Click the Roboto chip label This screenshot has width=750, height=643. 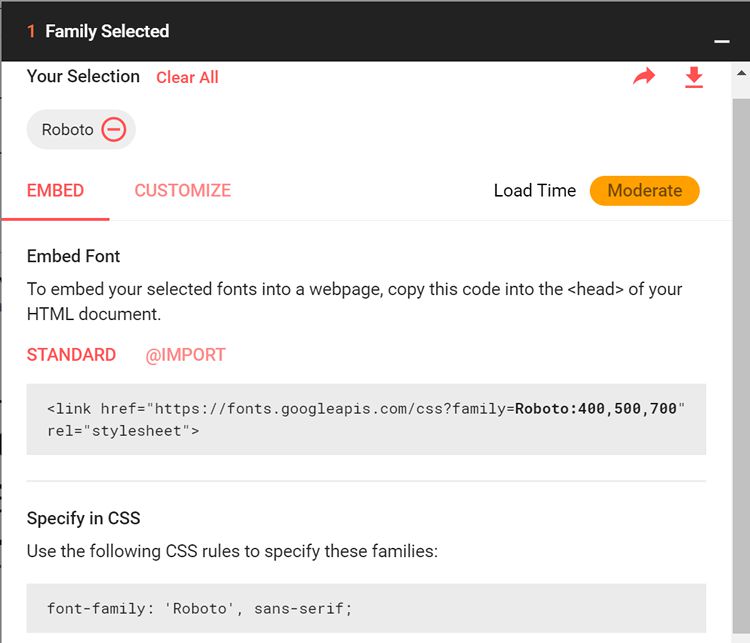tap(67, 130)
